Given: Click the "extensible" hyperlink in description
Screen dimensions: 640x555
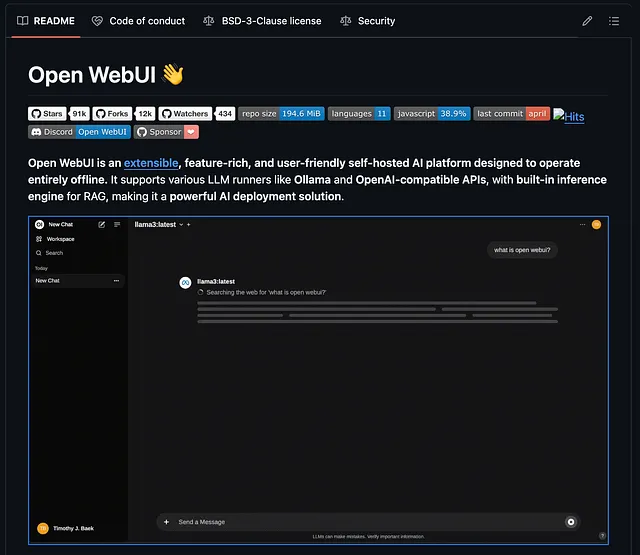Looking at the screenshot, I should tap(152, 163).
